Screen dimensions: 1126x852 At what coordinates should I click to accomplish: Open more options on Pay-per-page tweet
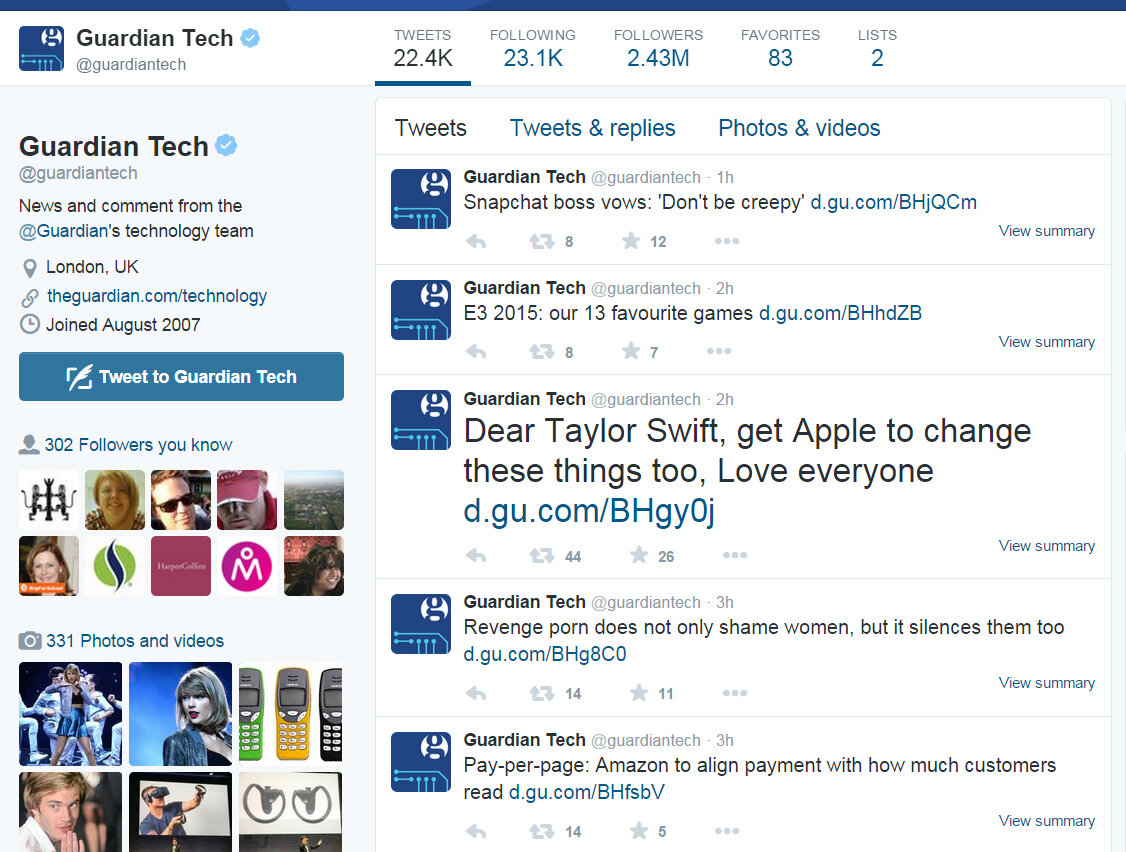[727, 830]
